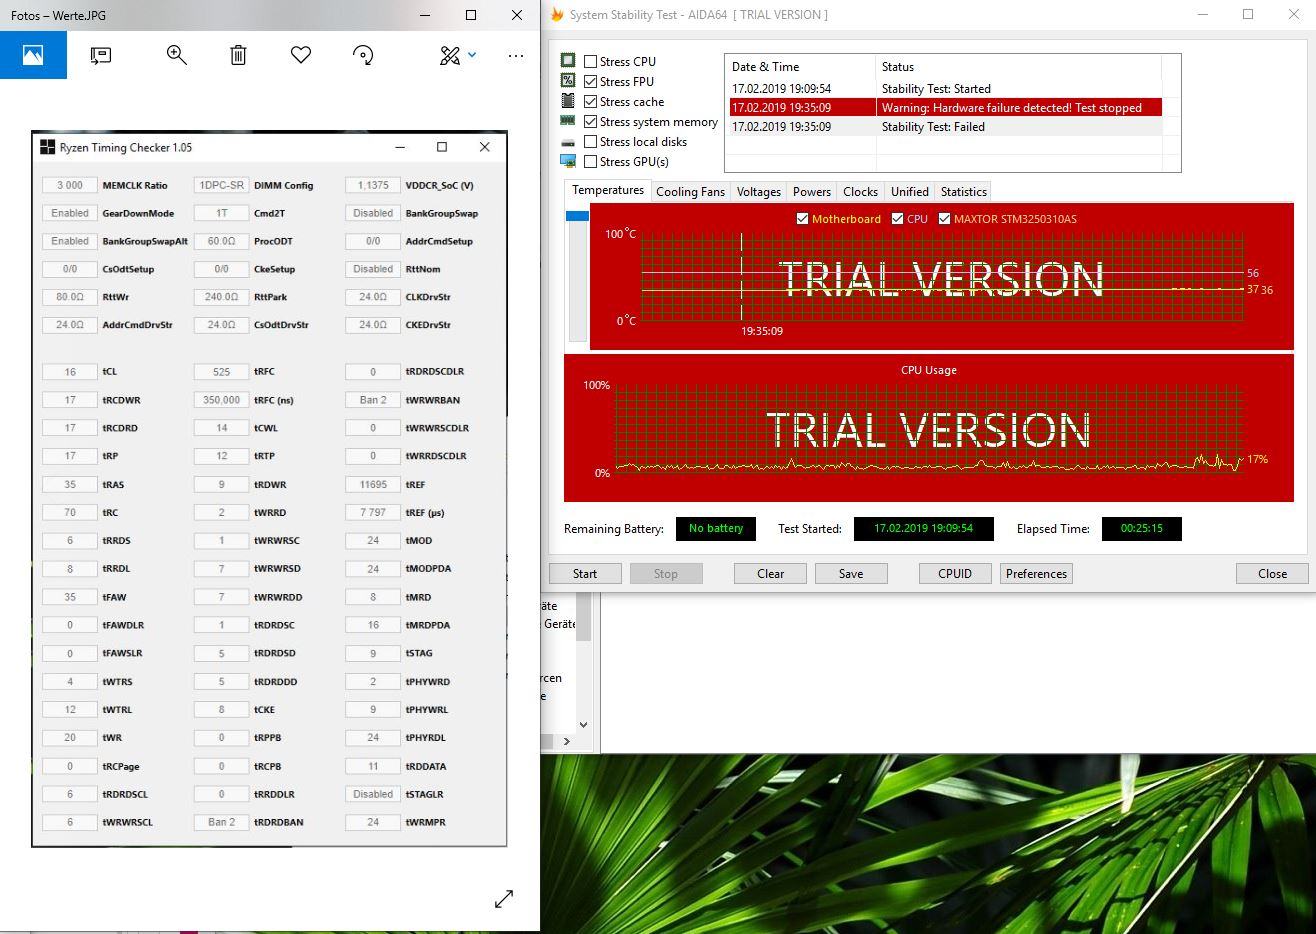The image size is (1316, 934).
Task: Open the Unified tab
Action: pos(910,192)
